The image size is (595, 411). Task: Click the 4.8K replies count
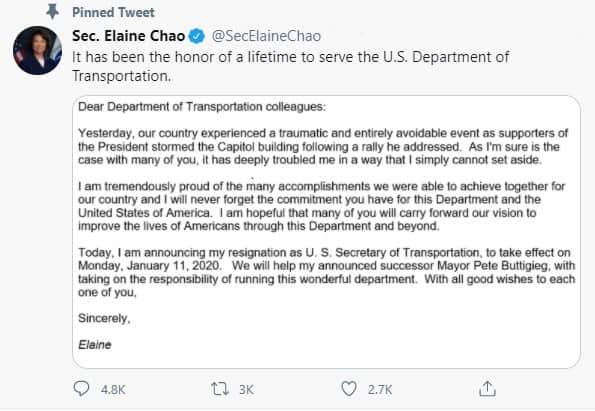[113, 390]
